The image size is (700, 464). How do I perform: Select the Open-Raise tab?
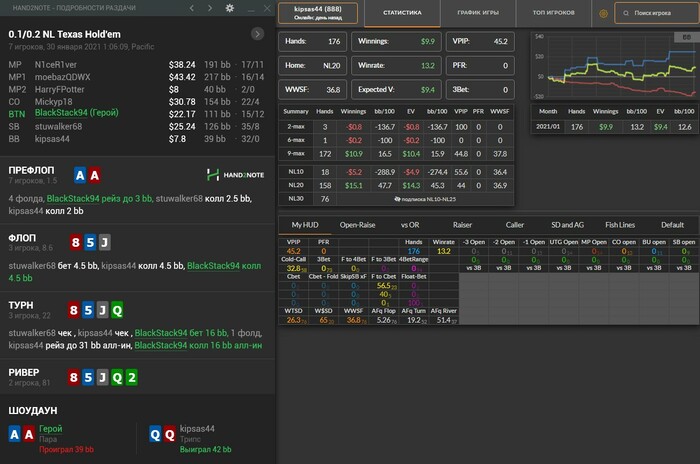point(357,225)
